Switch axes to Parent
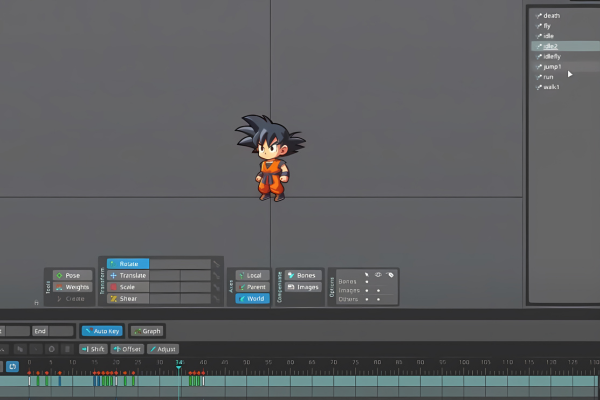The image size is (600, 400). pos(253,287)
